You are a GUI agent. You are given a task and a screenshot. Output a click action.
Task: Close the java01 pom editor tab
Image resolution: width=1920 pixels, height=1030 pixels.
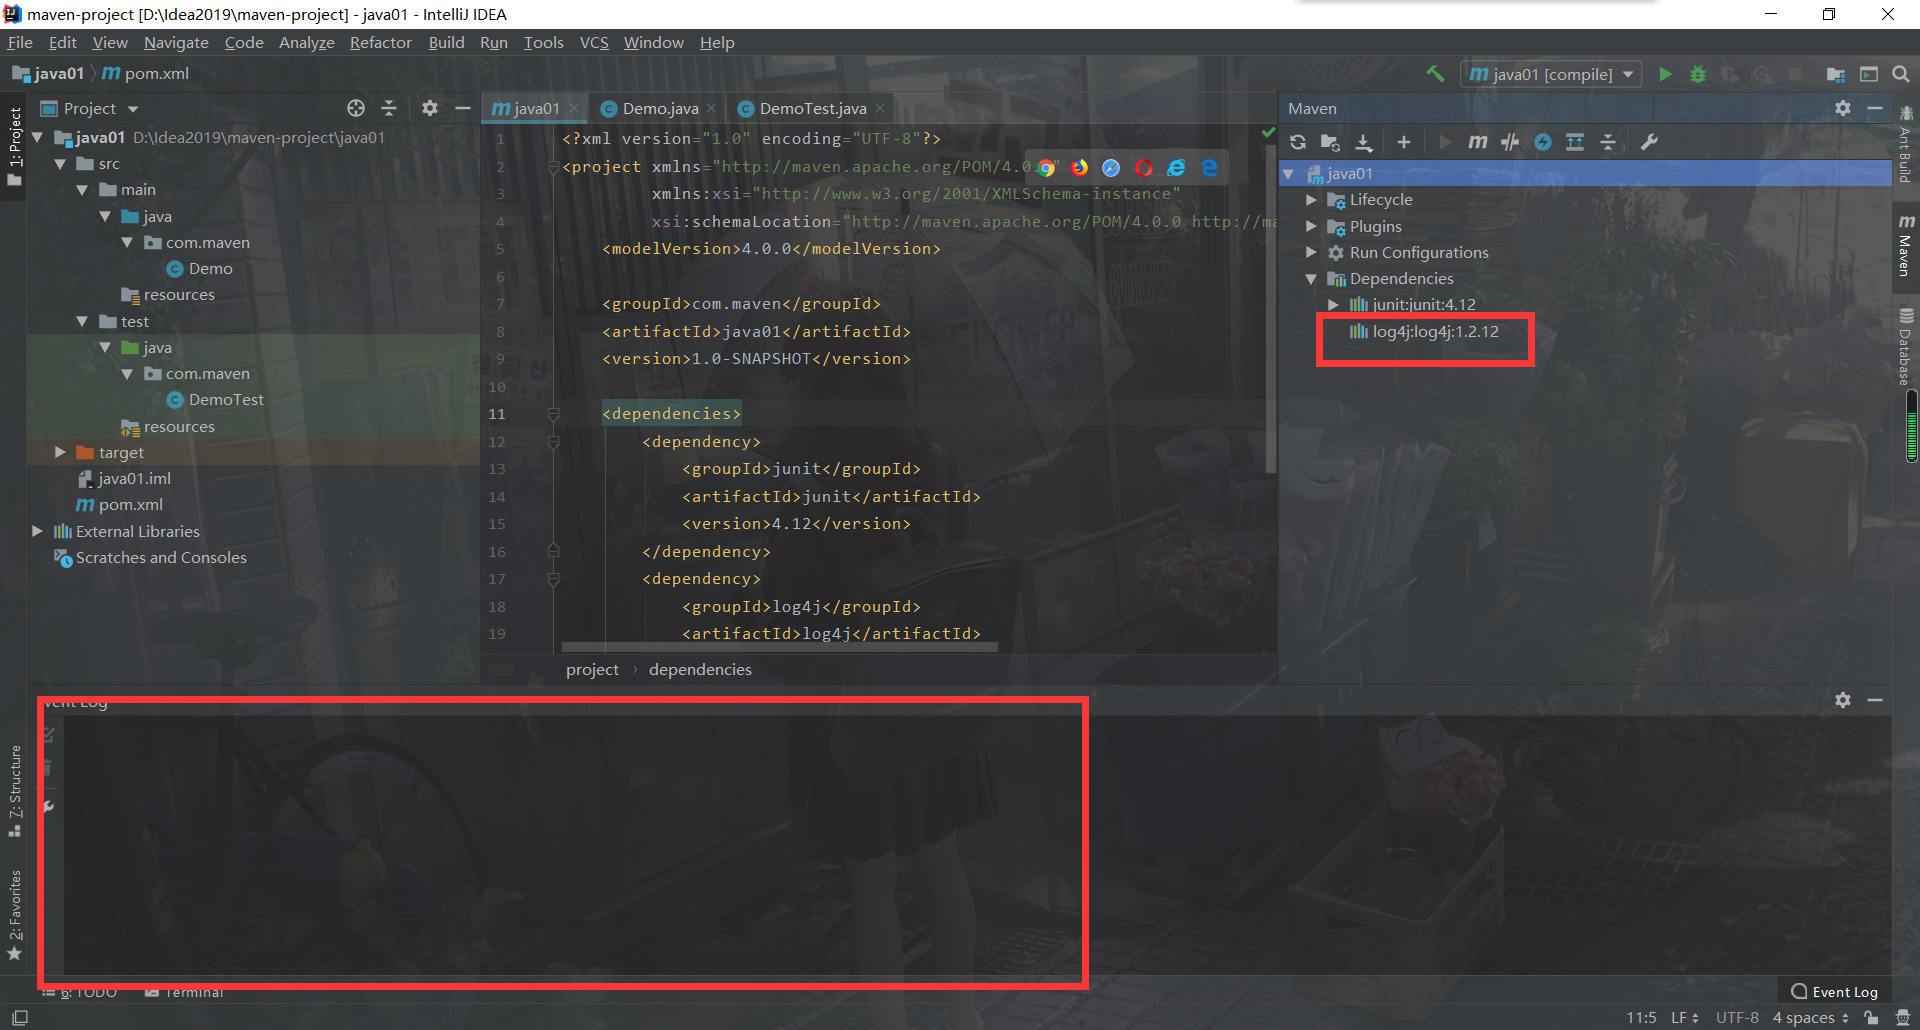click(574, 108)
